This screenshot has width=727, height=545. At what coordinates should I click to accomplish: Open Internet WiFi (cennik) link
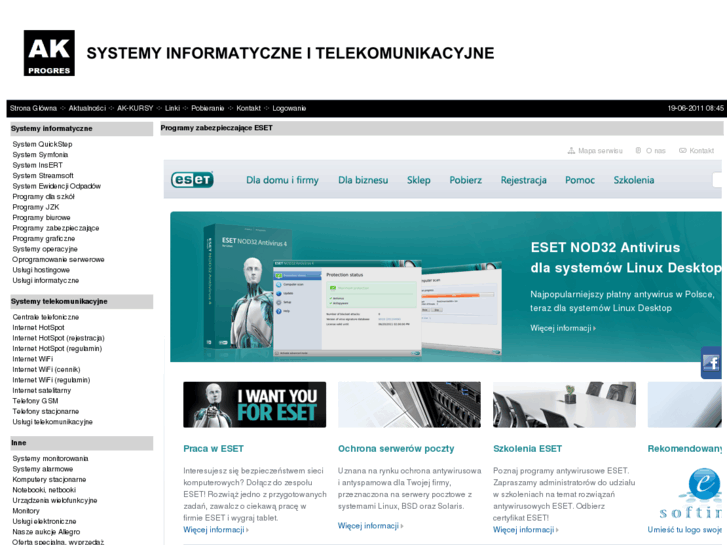46,370
